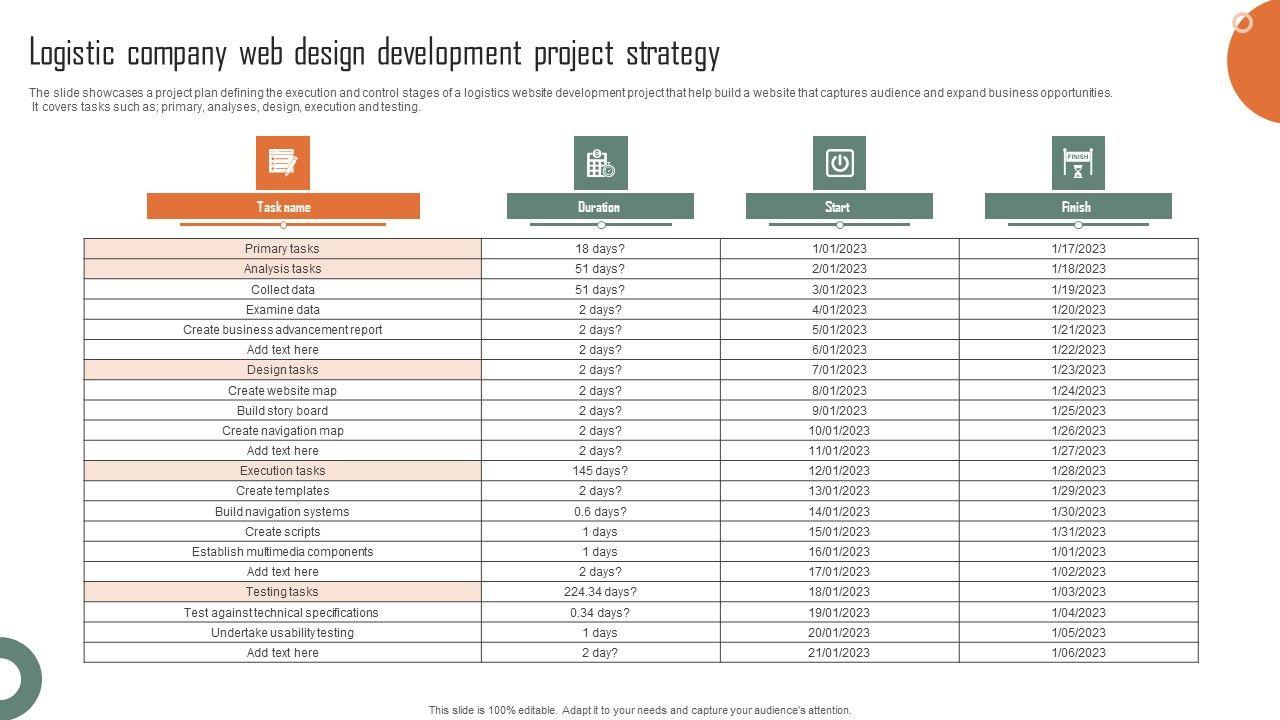The height and width of the screenshot is (720, 1280).
Task: Click start date "10/01/2023"
Action: (x=839, y=430)
